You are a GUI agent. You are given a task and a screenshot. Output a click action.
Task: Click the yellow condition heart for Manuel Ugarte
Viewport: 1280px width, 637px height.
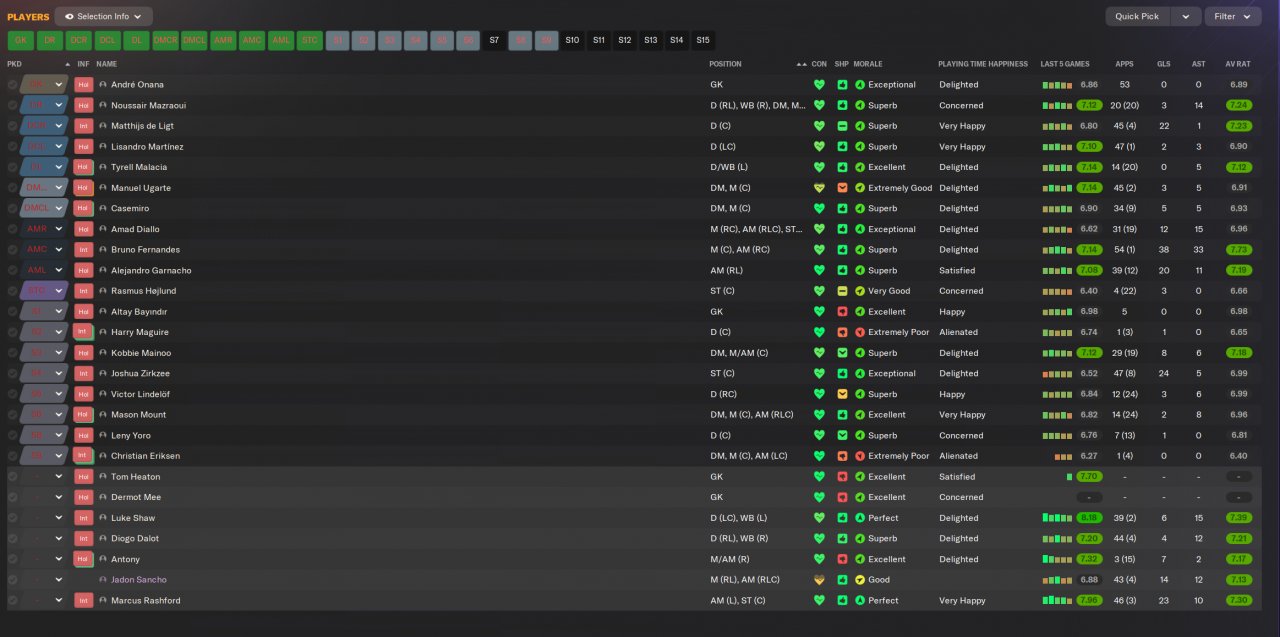coord(819,188)
